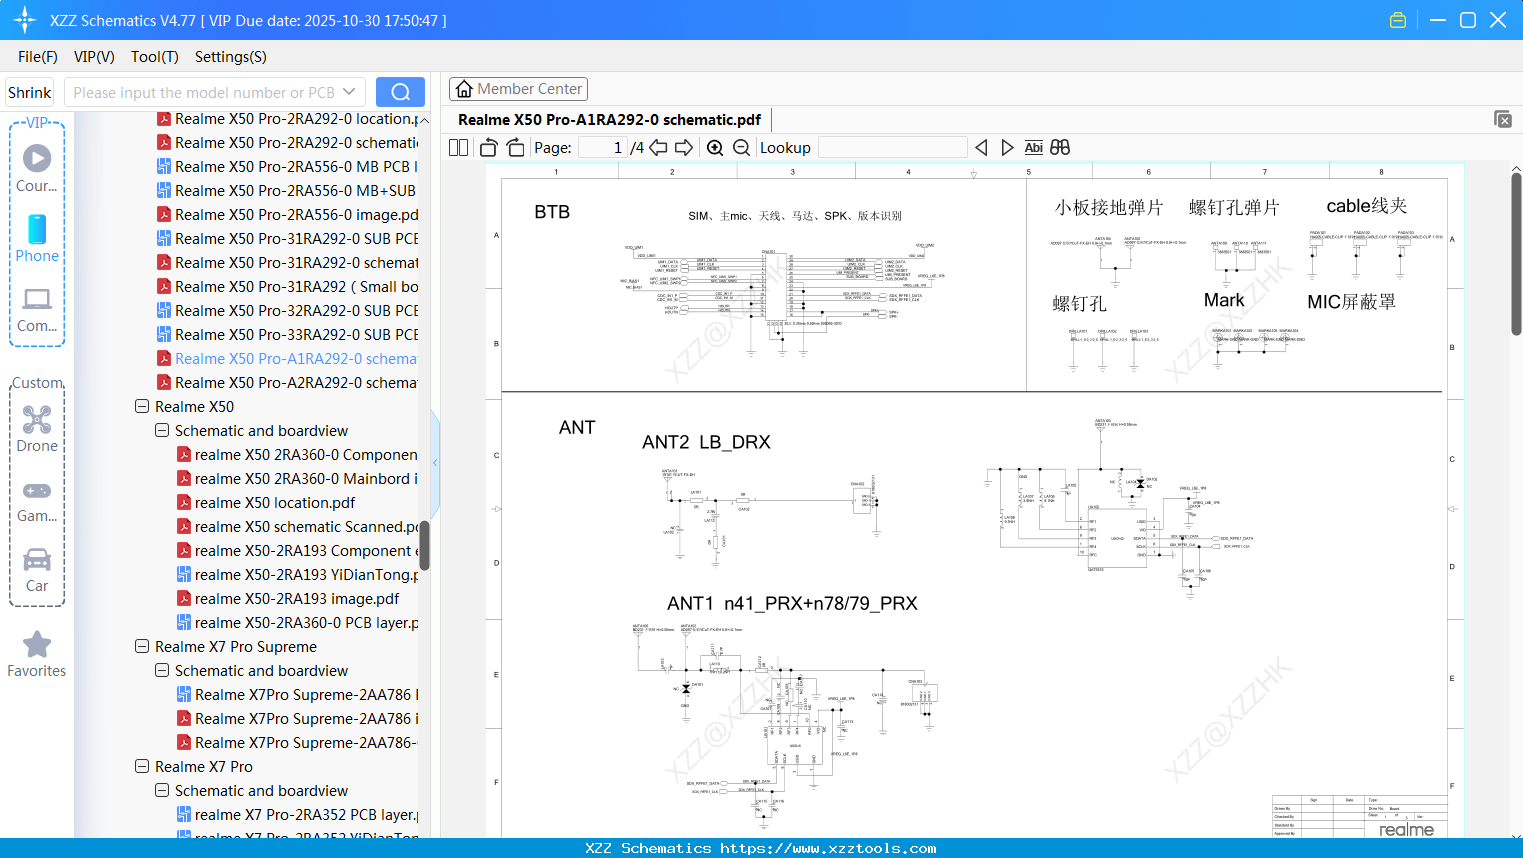Click the binoculars search icon
Screen dimensions: 1523x858
click(x=1060, y=148)
